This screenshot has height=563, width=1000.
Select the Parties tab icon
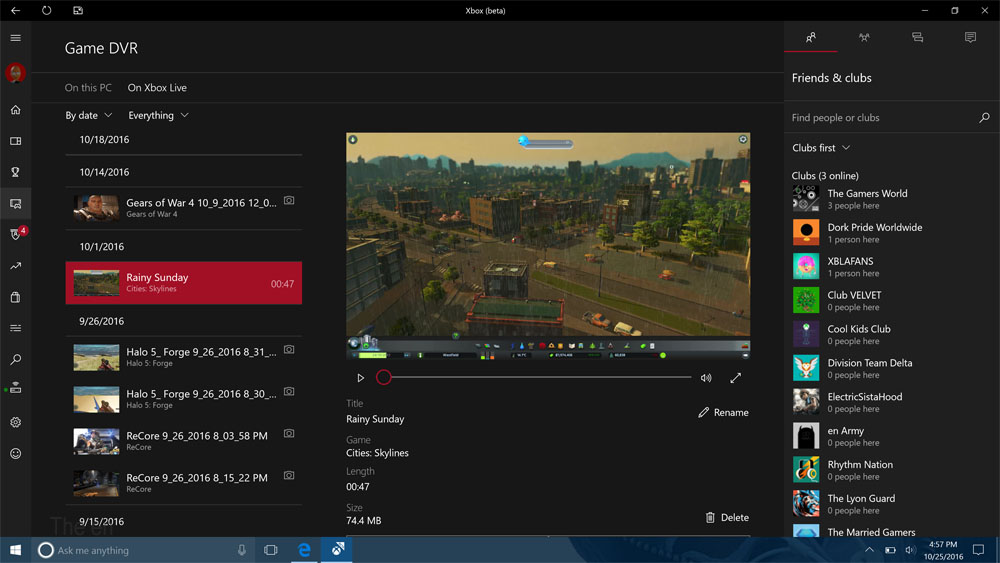point(864,38)
